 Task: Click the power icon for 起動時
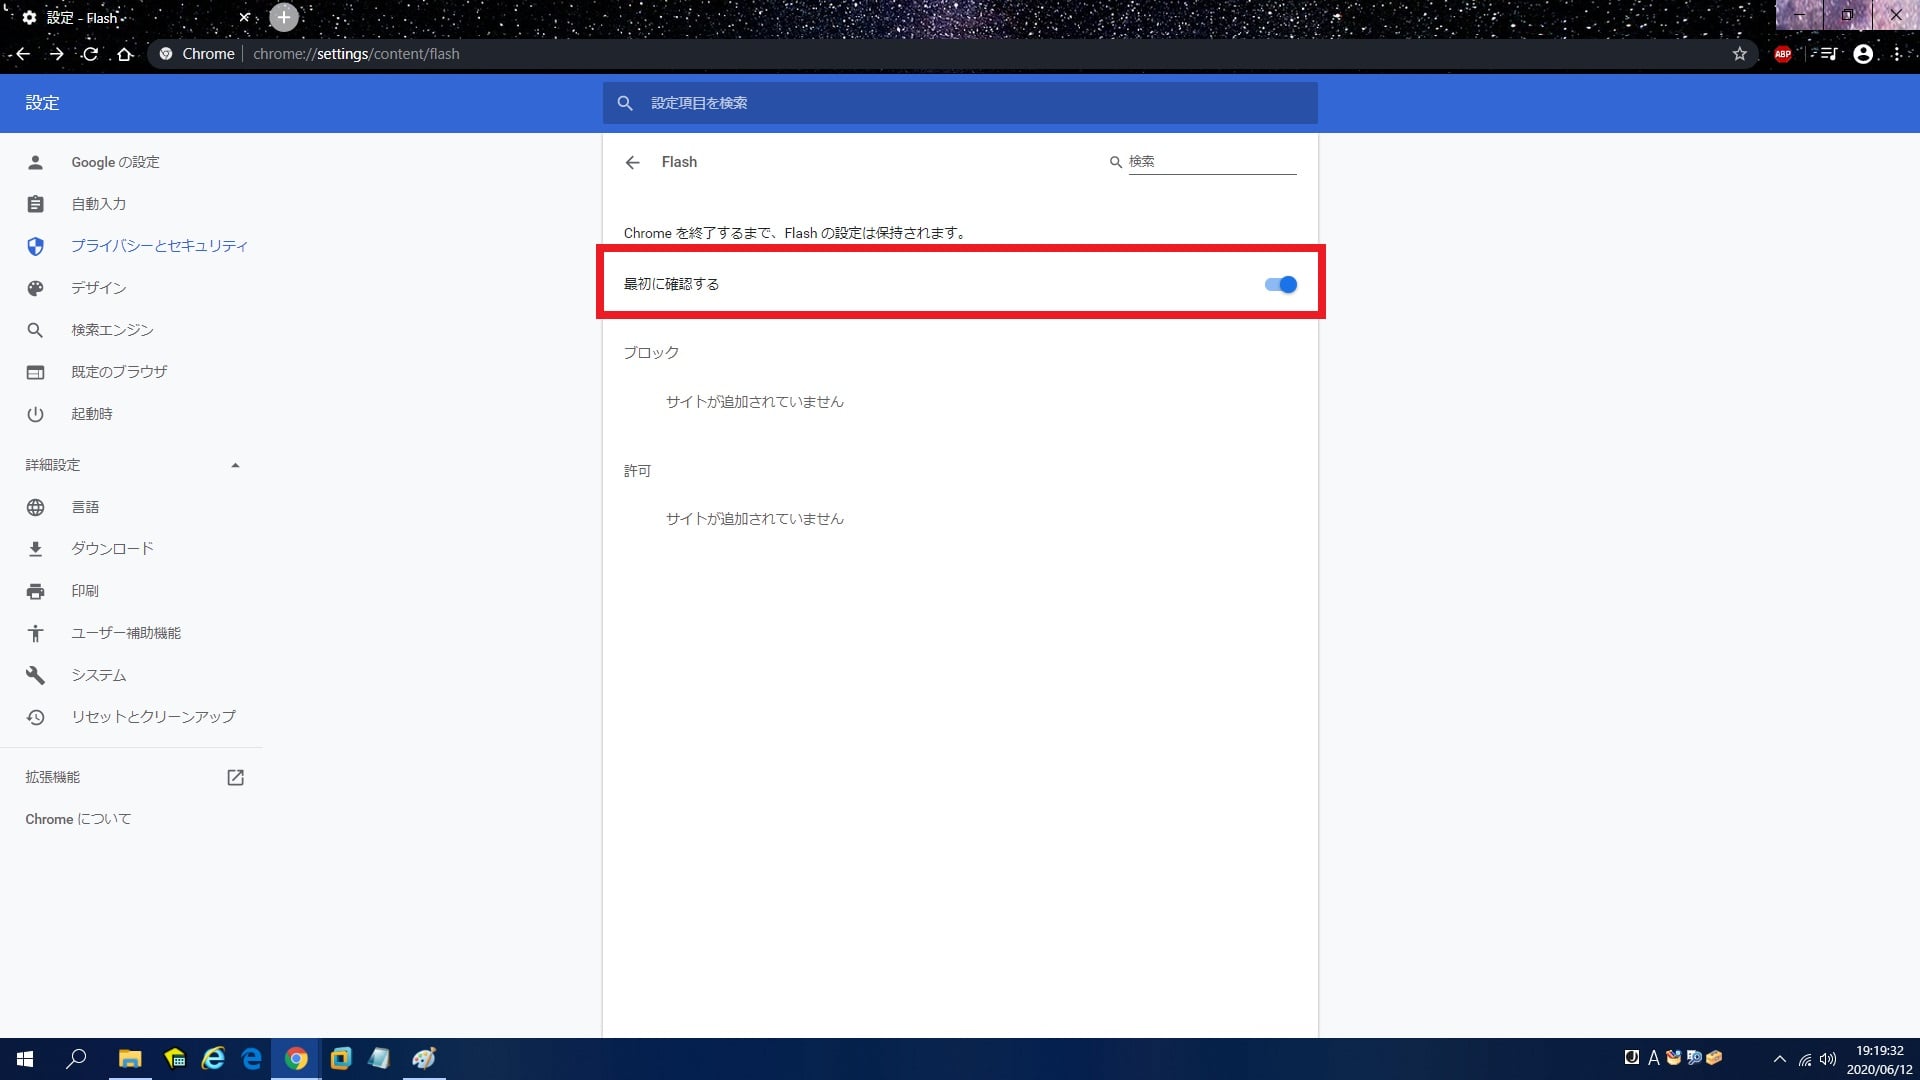pyautogui.click(x=35, y=414)
